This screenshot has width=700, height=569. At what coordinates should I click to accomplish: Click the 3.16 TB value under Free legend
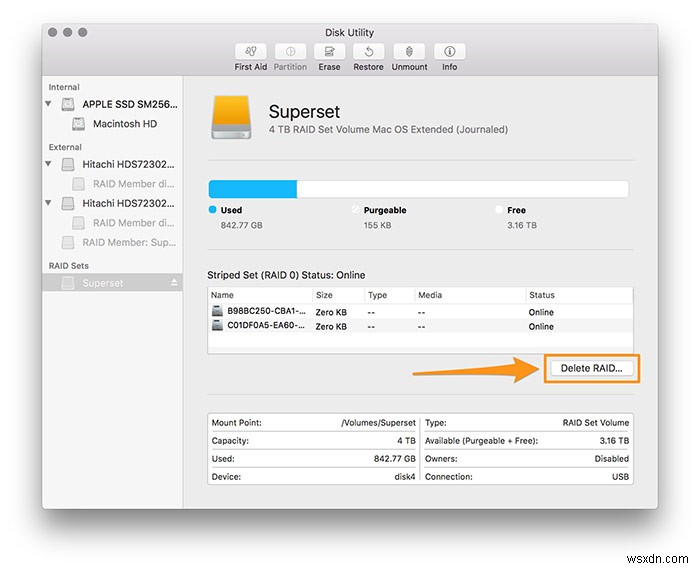[x=522, y=225]
